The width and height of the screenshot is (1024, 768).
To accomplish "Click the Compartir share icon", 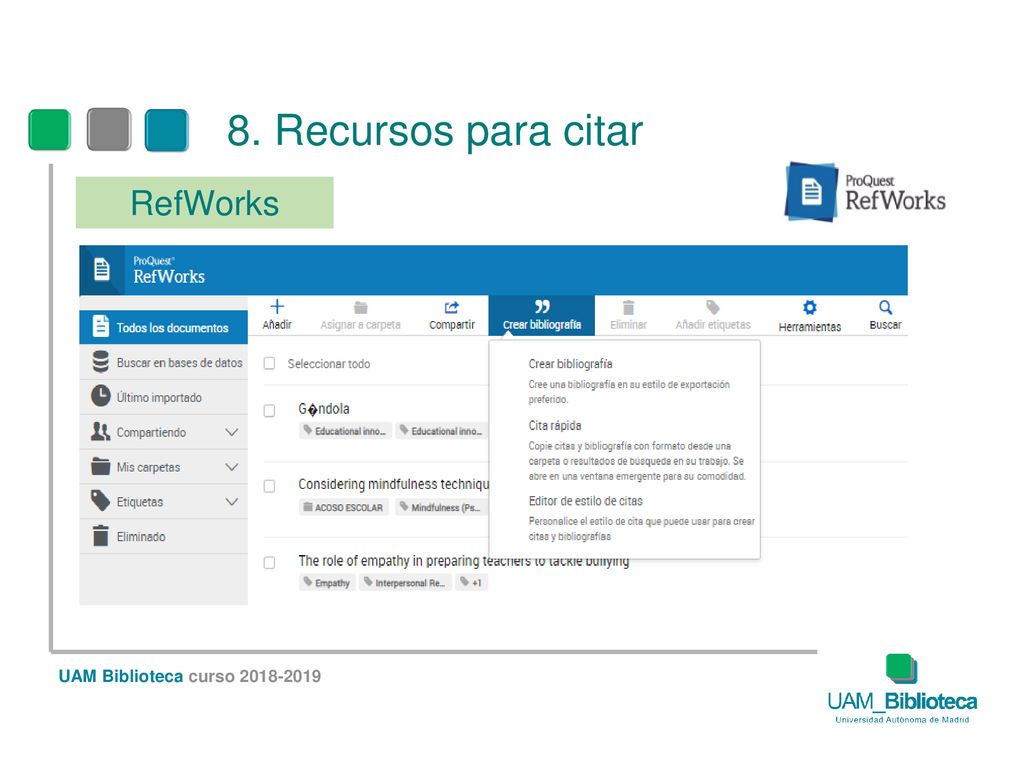I will (451, 307).
